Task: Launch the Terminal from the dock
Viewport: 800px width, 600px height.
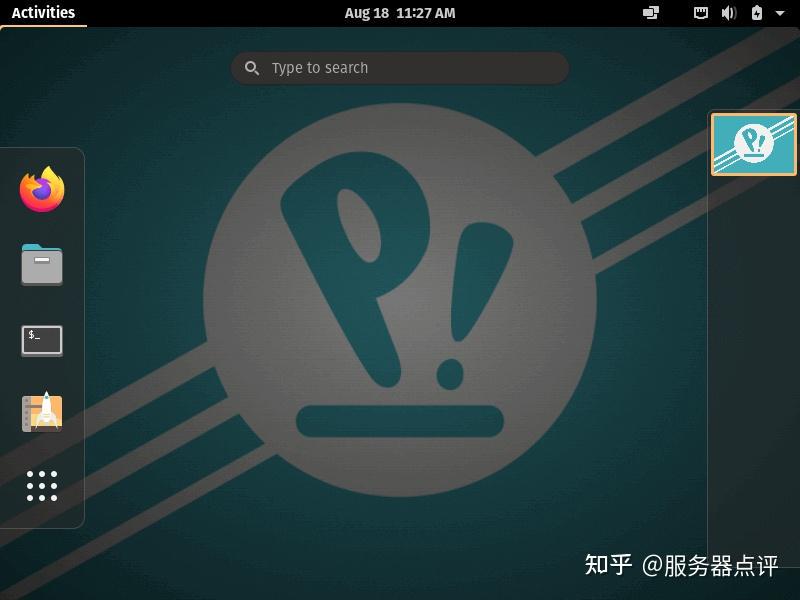Action: pos(42,340)
